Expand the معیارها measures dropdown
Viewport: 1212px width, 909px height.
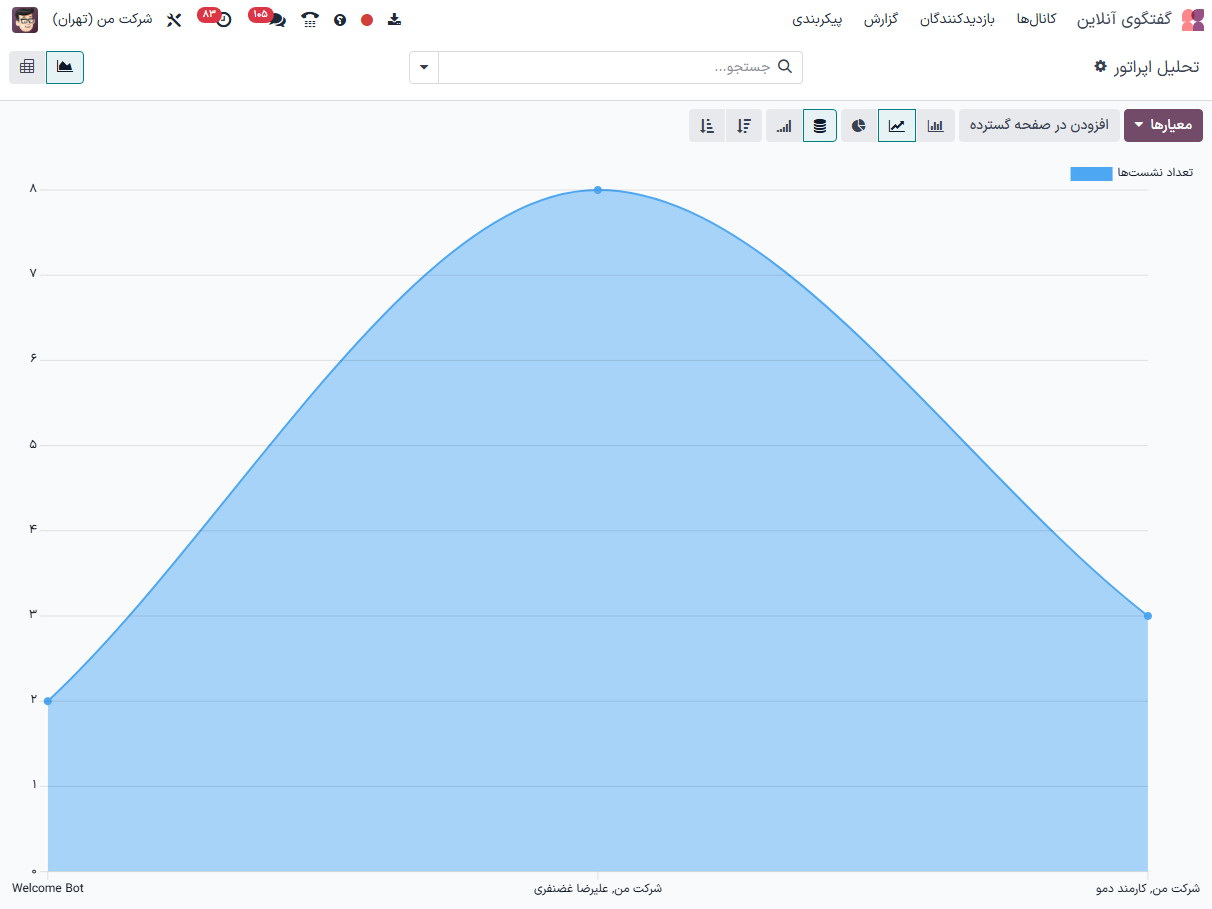1164,126
